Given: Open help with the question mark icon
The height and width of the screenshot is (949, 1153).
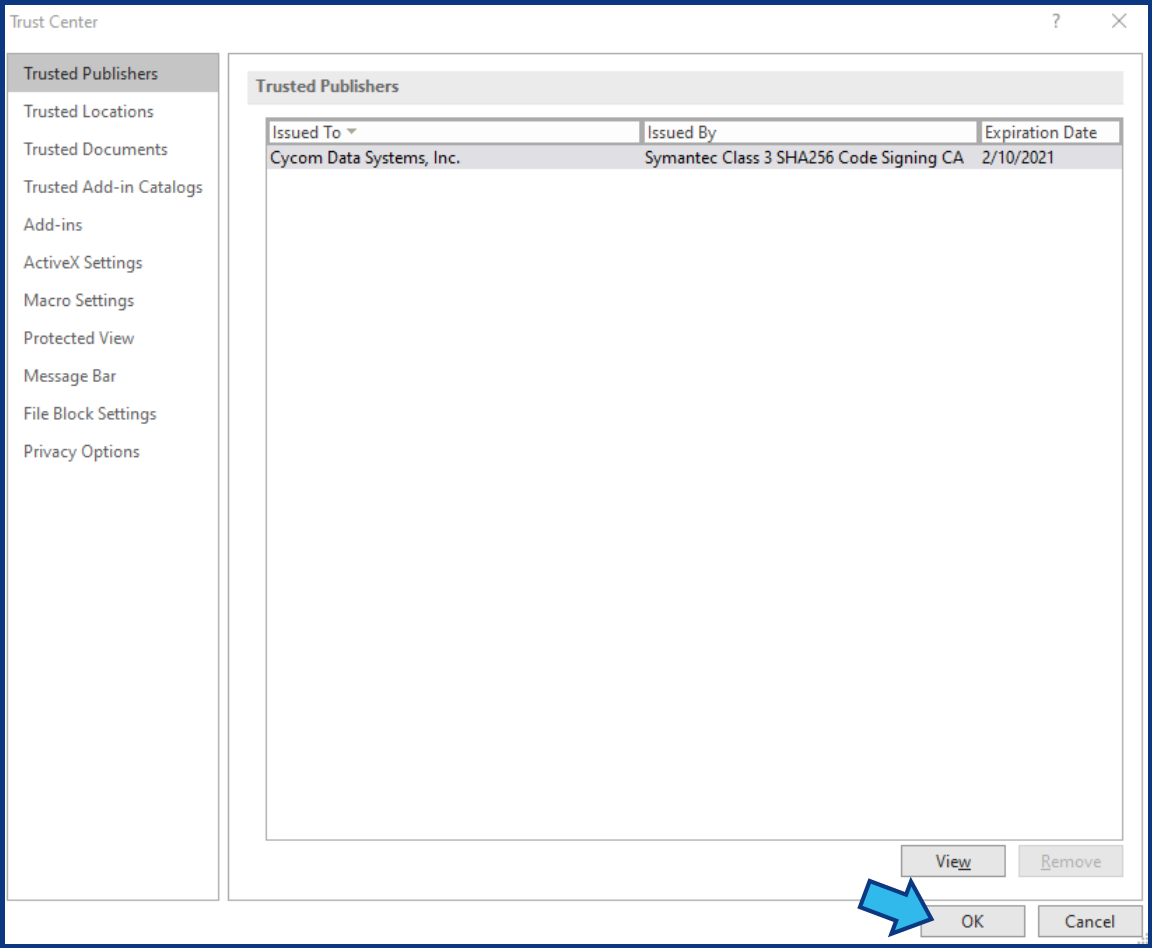Looking at the screenshot, I should click(1056, 21).
